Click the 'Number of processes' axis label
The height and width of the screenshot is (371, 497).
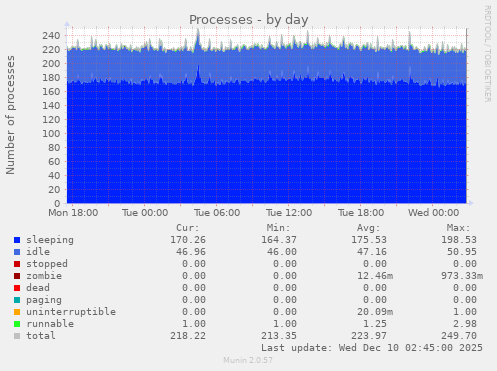10,115
